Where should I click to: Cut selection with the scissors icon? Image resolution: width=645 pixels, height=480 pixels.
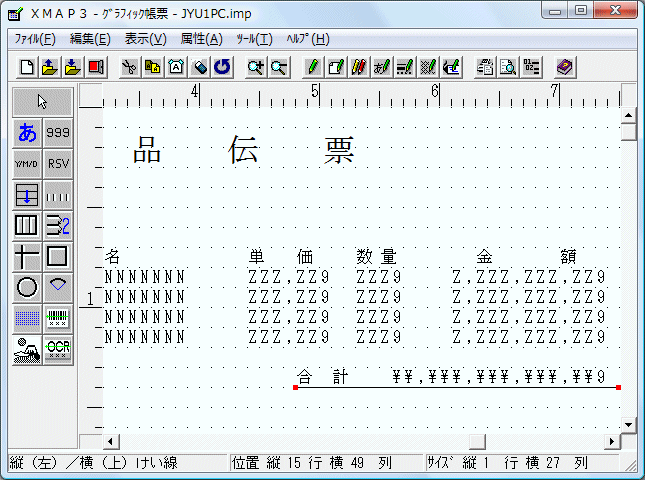click(130, 67)
